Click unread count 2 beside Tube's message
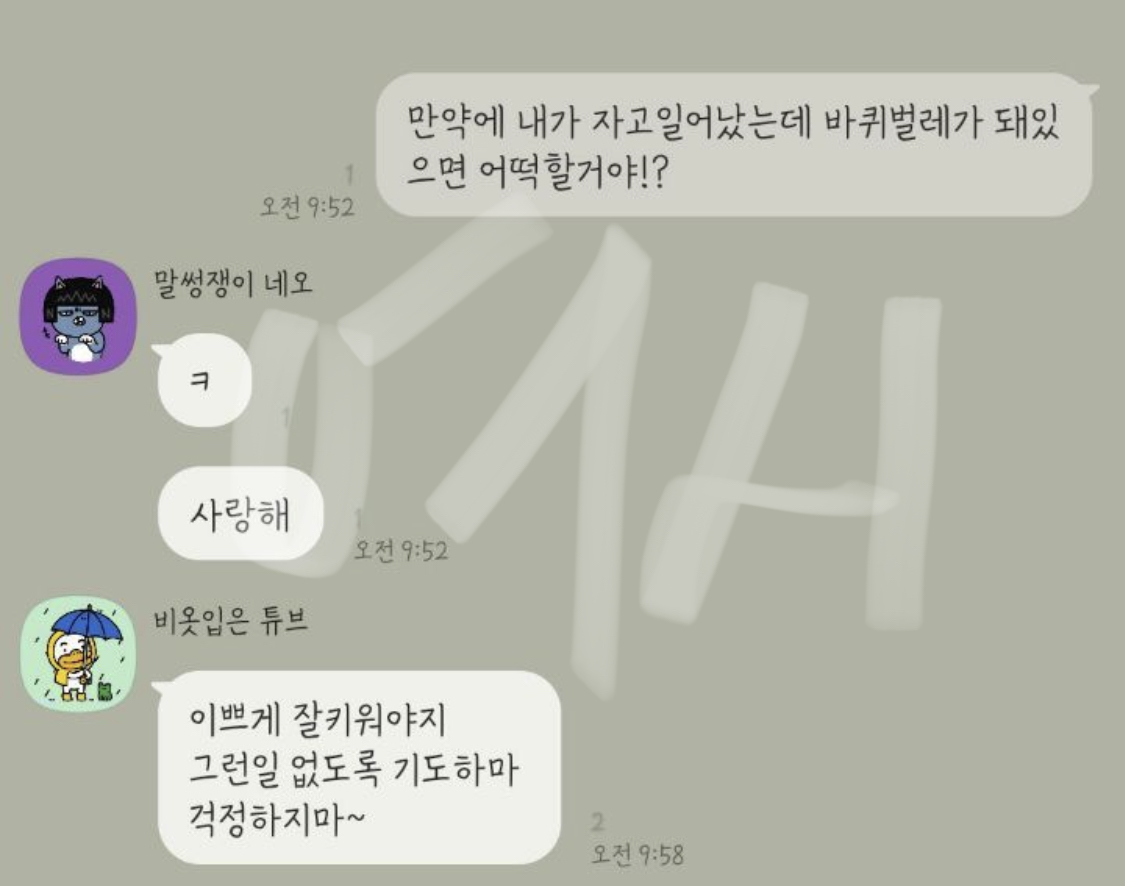1125x886 pixels. 598,822
